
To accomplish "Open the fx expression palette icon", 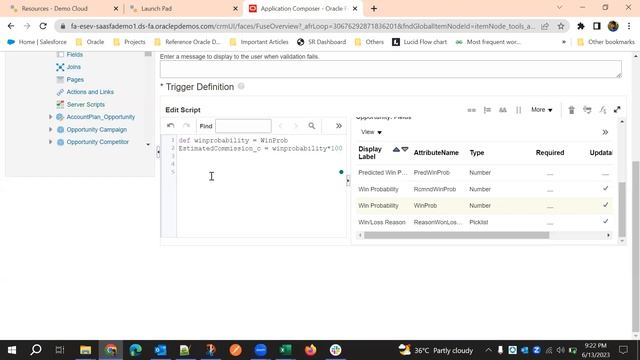I will point(603,110).
